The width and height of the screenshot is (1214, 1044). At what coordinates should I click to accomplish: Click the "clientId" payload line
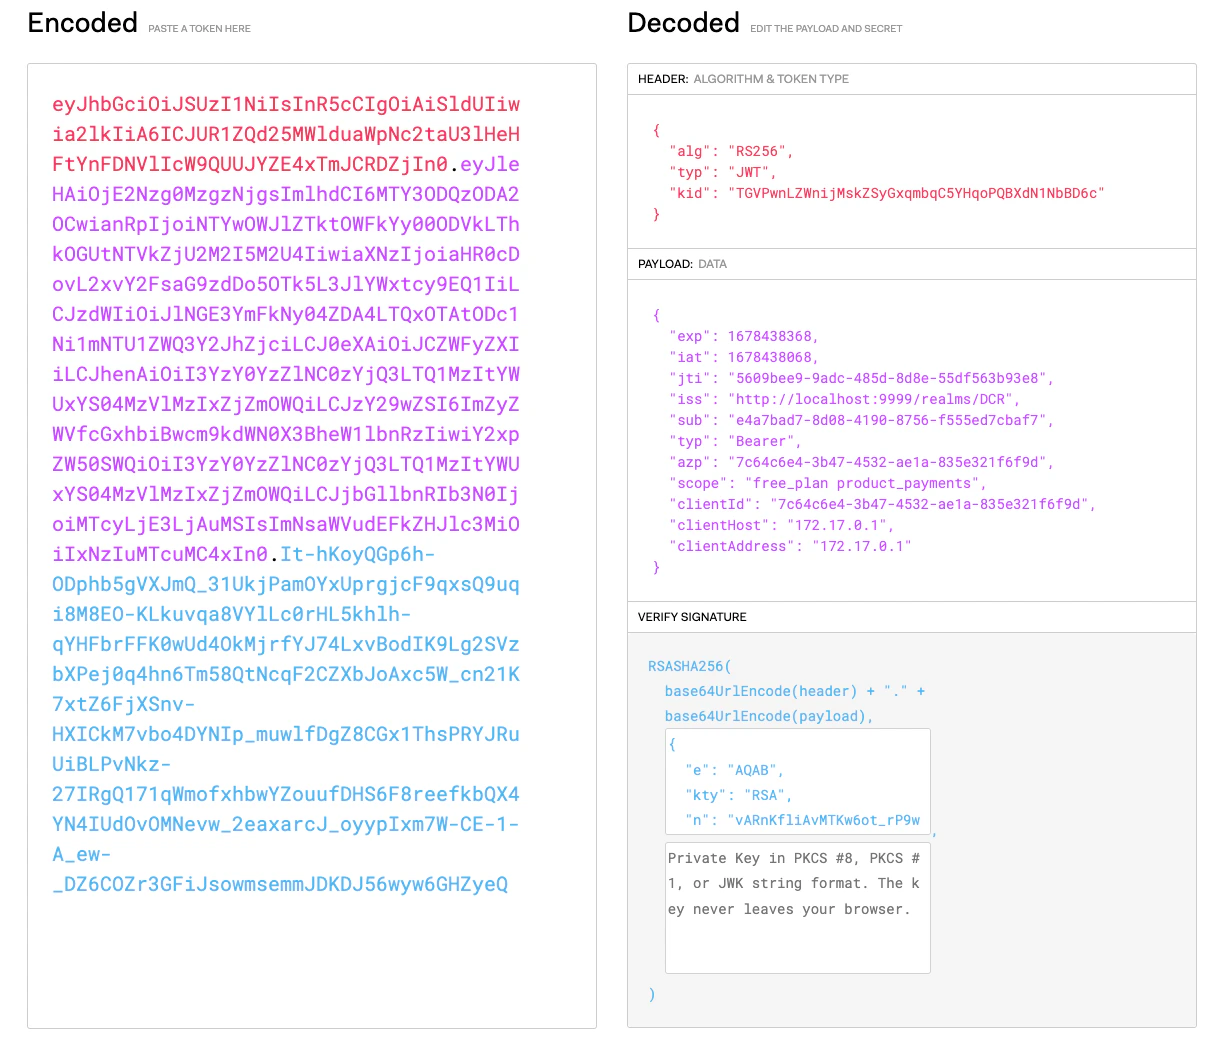pos(883,504)
